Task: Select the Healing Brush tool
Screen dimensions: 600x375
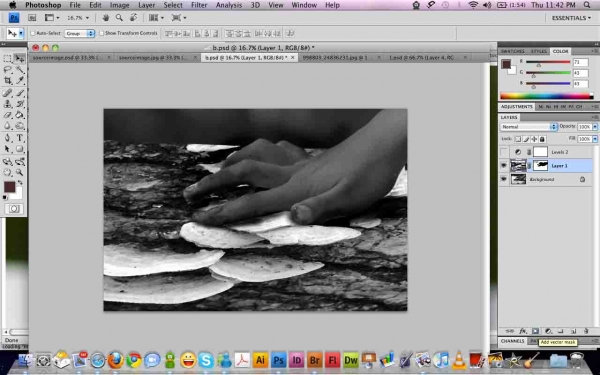Action: [7, 93]
